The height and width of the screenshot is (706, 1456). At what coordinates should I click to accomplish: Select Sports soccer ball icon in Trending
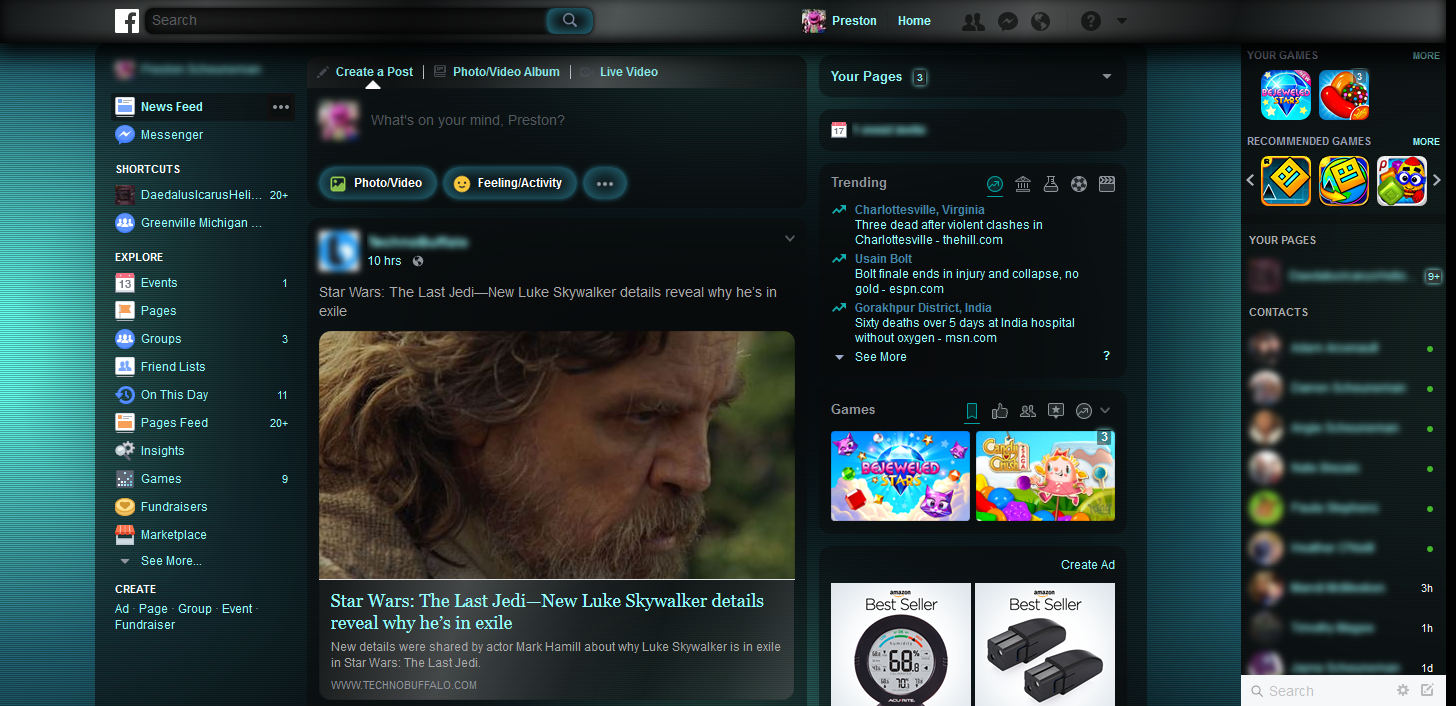[1079, 184]
